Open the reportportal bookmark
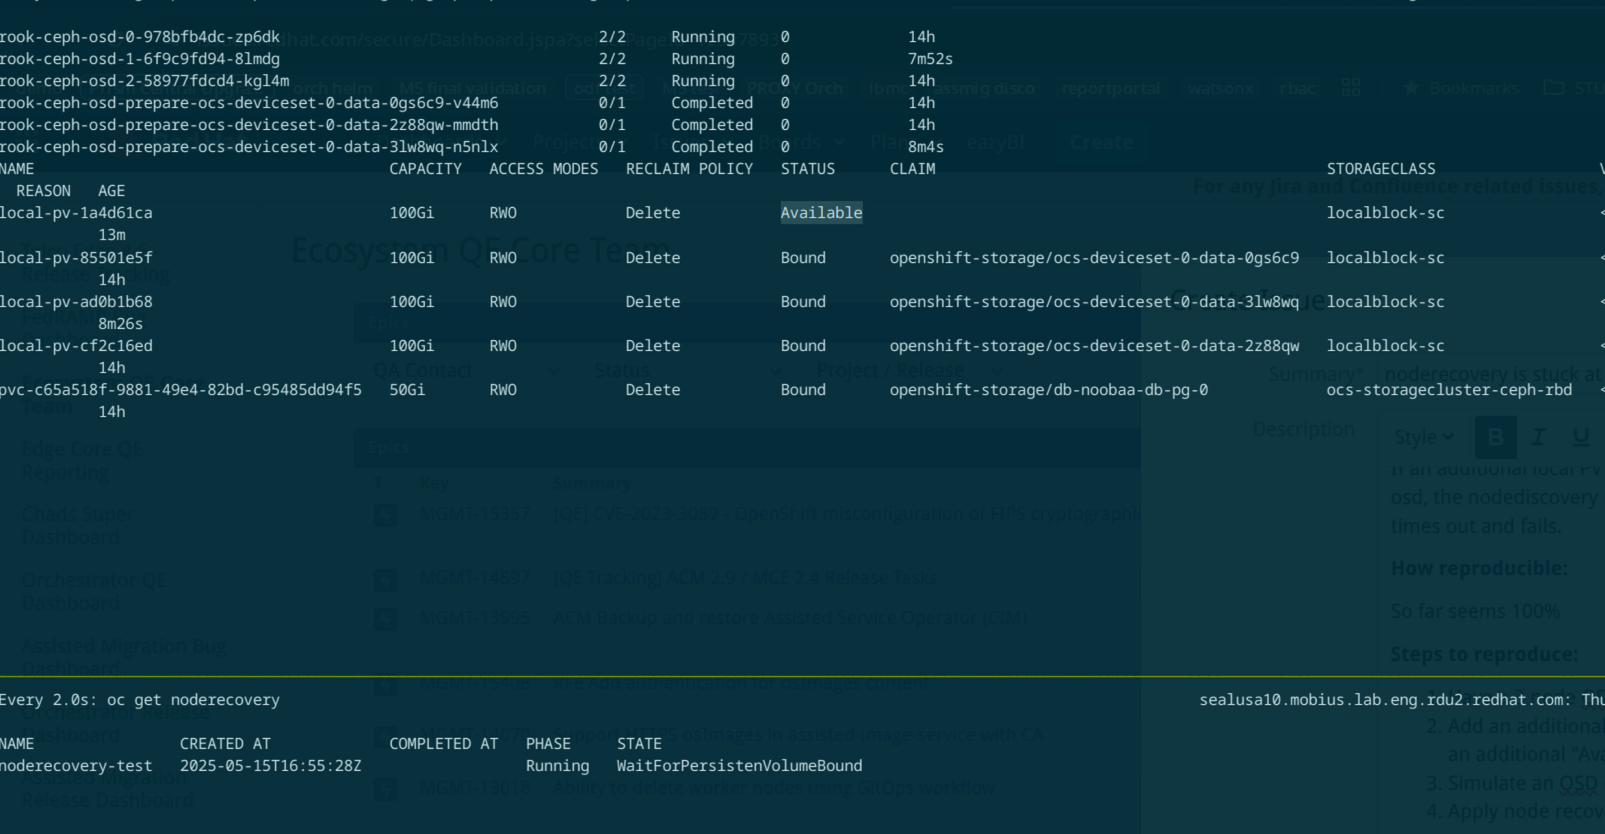This screenshot has height=834, width=1605. click(1110, 88)
